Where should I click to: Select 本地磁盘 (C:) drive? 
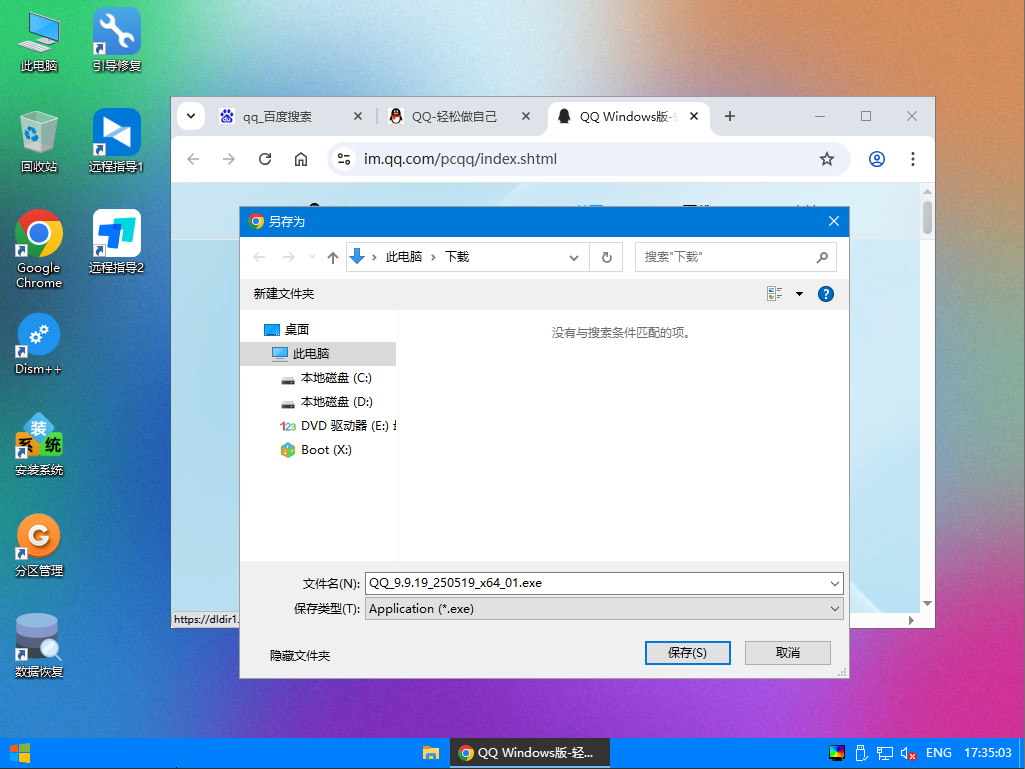click(x=325, y=378)
